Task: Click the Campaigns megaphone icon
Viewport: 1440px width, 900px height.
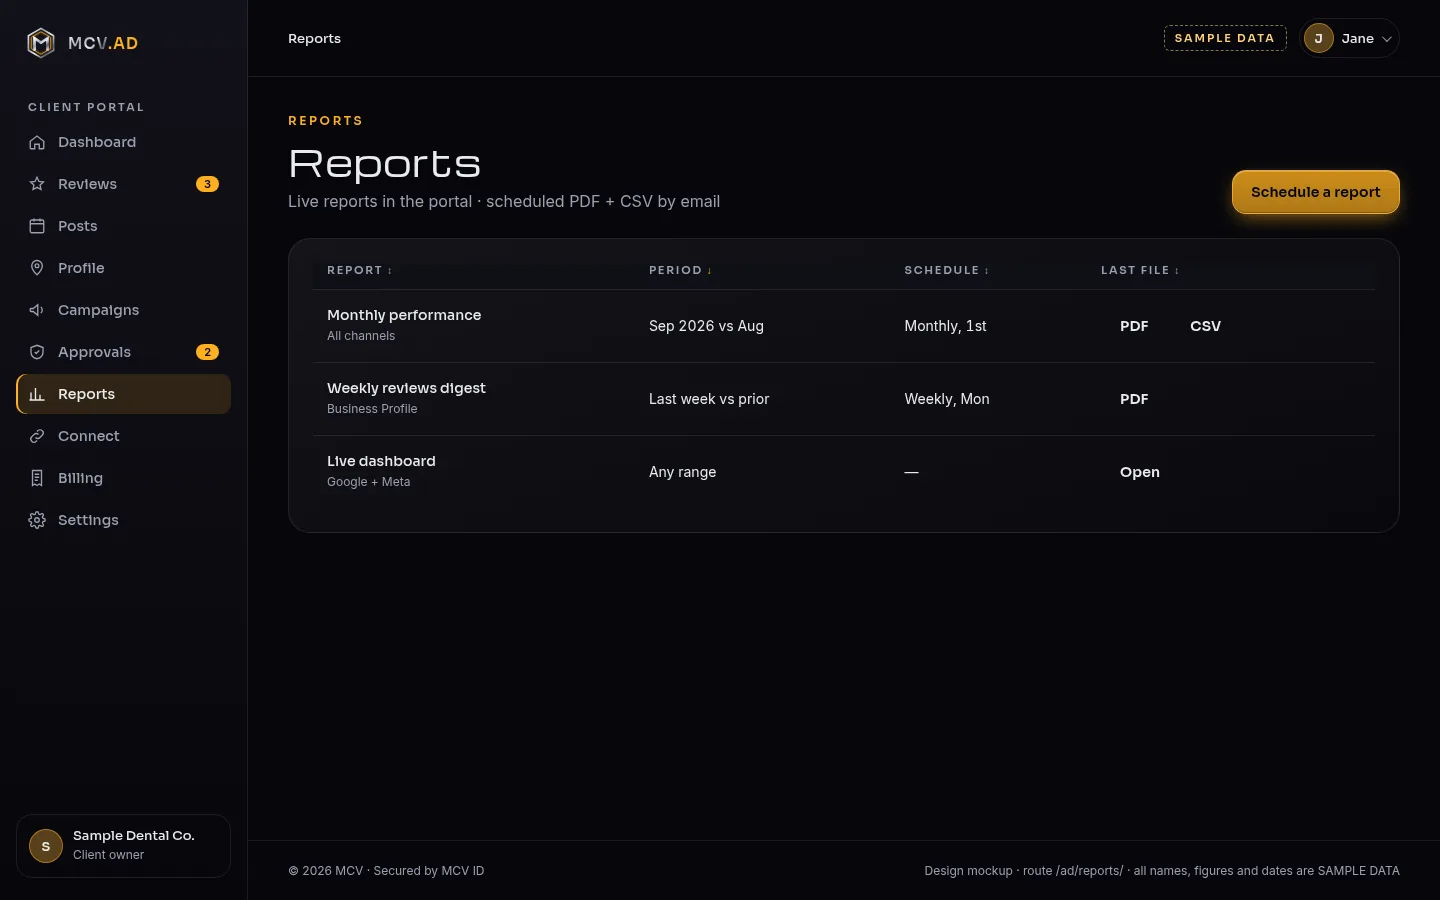Action: tap(37, 310)
